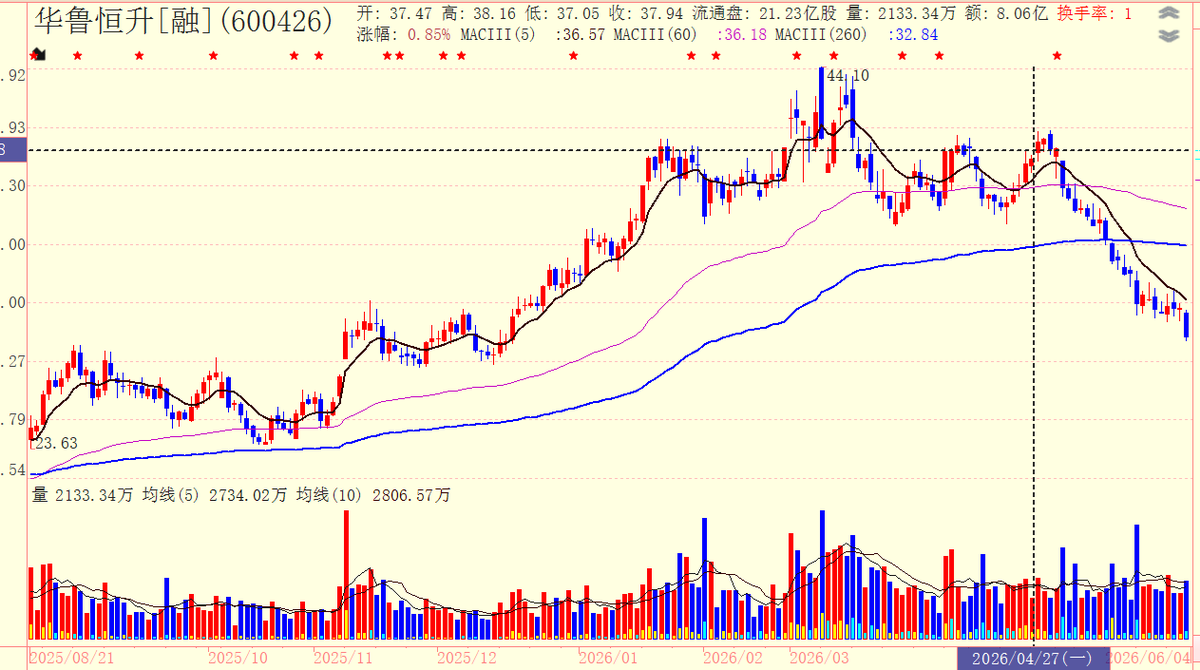Click the 2026/01 date on time axis

click(x=608, y=658)
